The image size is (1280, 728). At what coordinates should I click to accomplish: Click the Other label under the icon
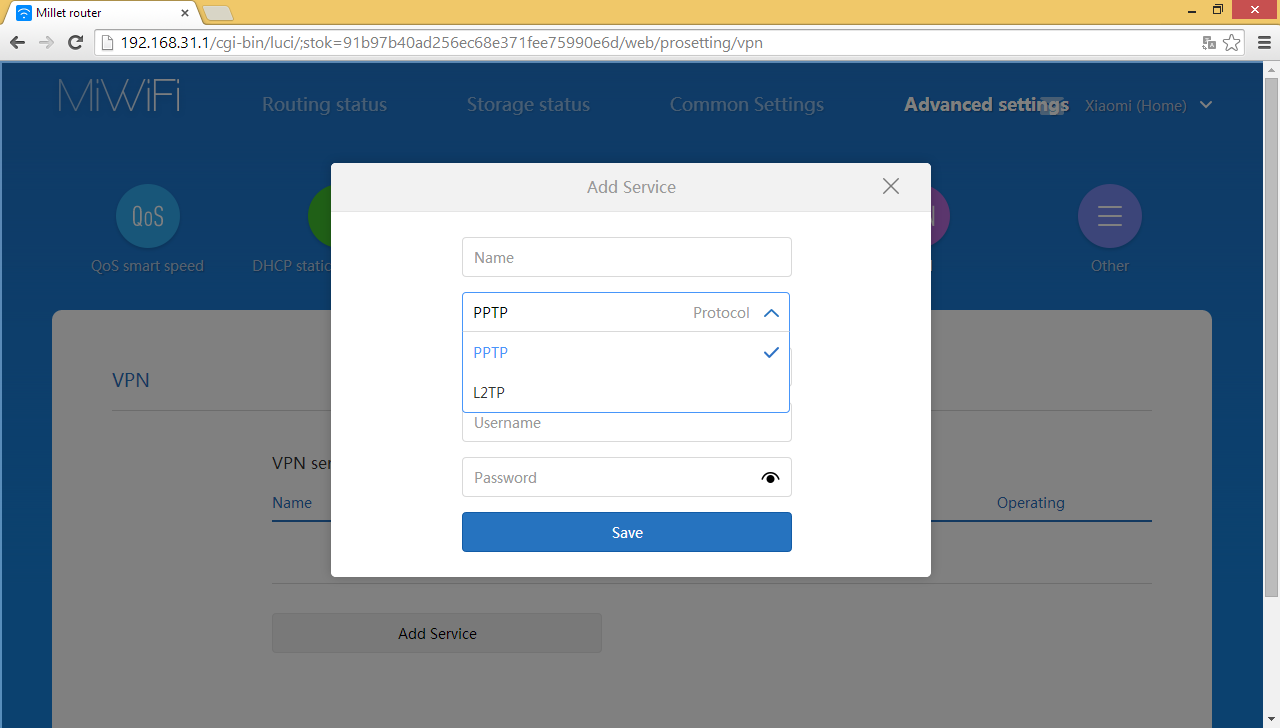click(1110, 266)
